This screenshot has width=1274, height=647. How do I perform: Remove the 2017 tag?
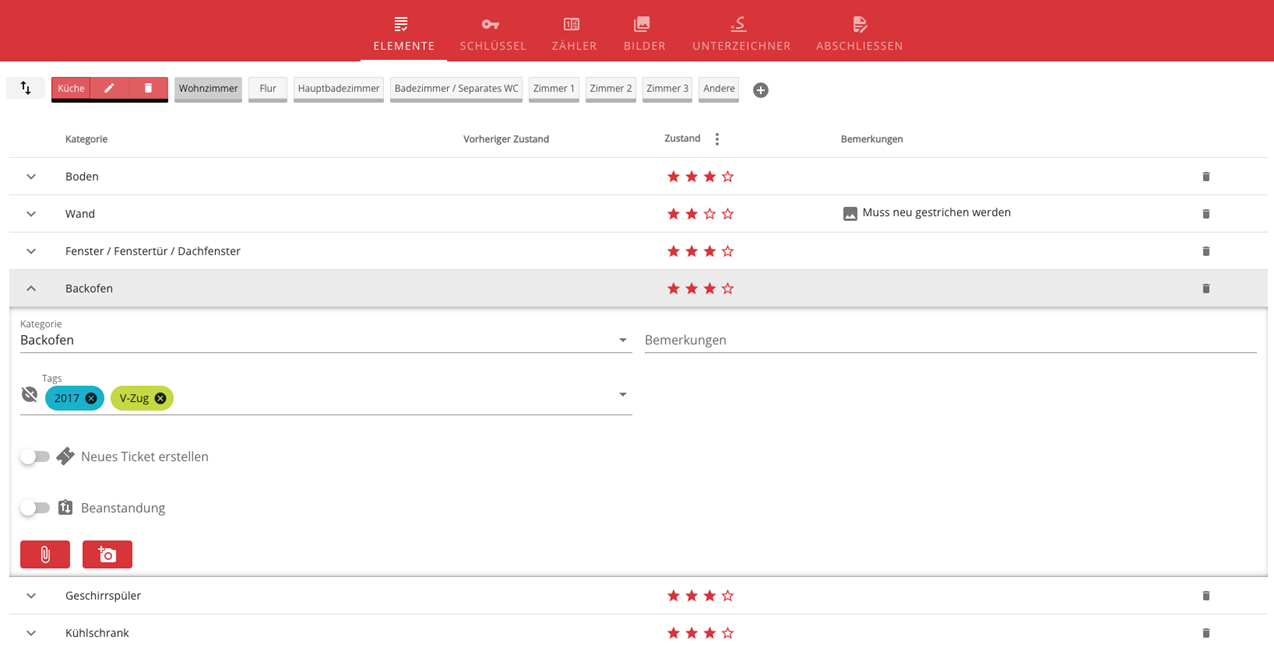(x=91, y=398)
